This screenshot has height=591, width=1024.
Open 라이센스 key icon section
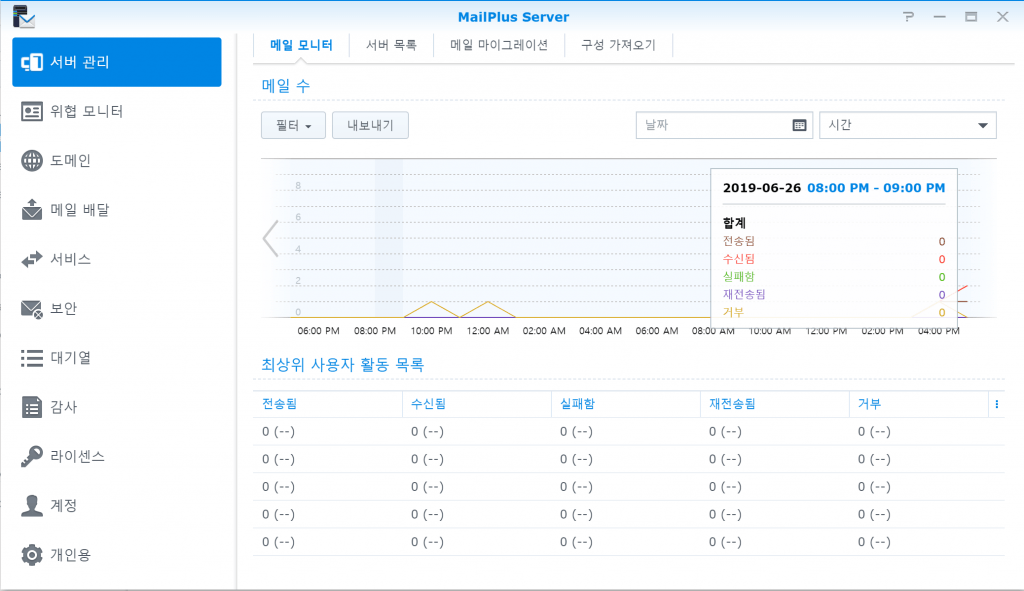(x=32, y=456)
